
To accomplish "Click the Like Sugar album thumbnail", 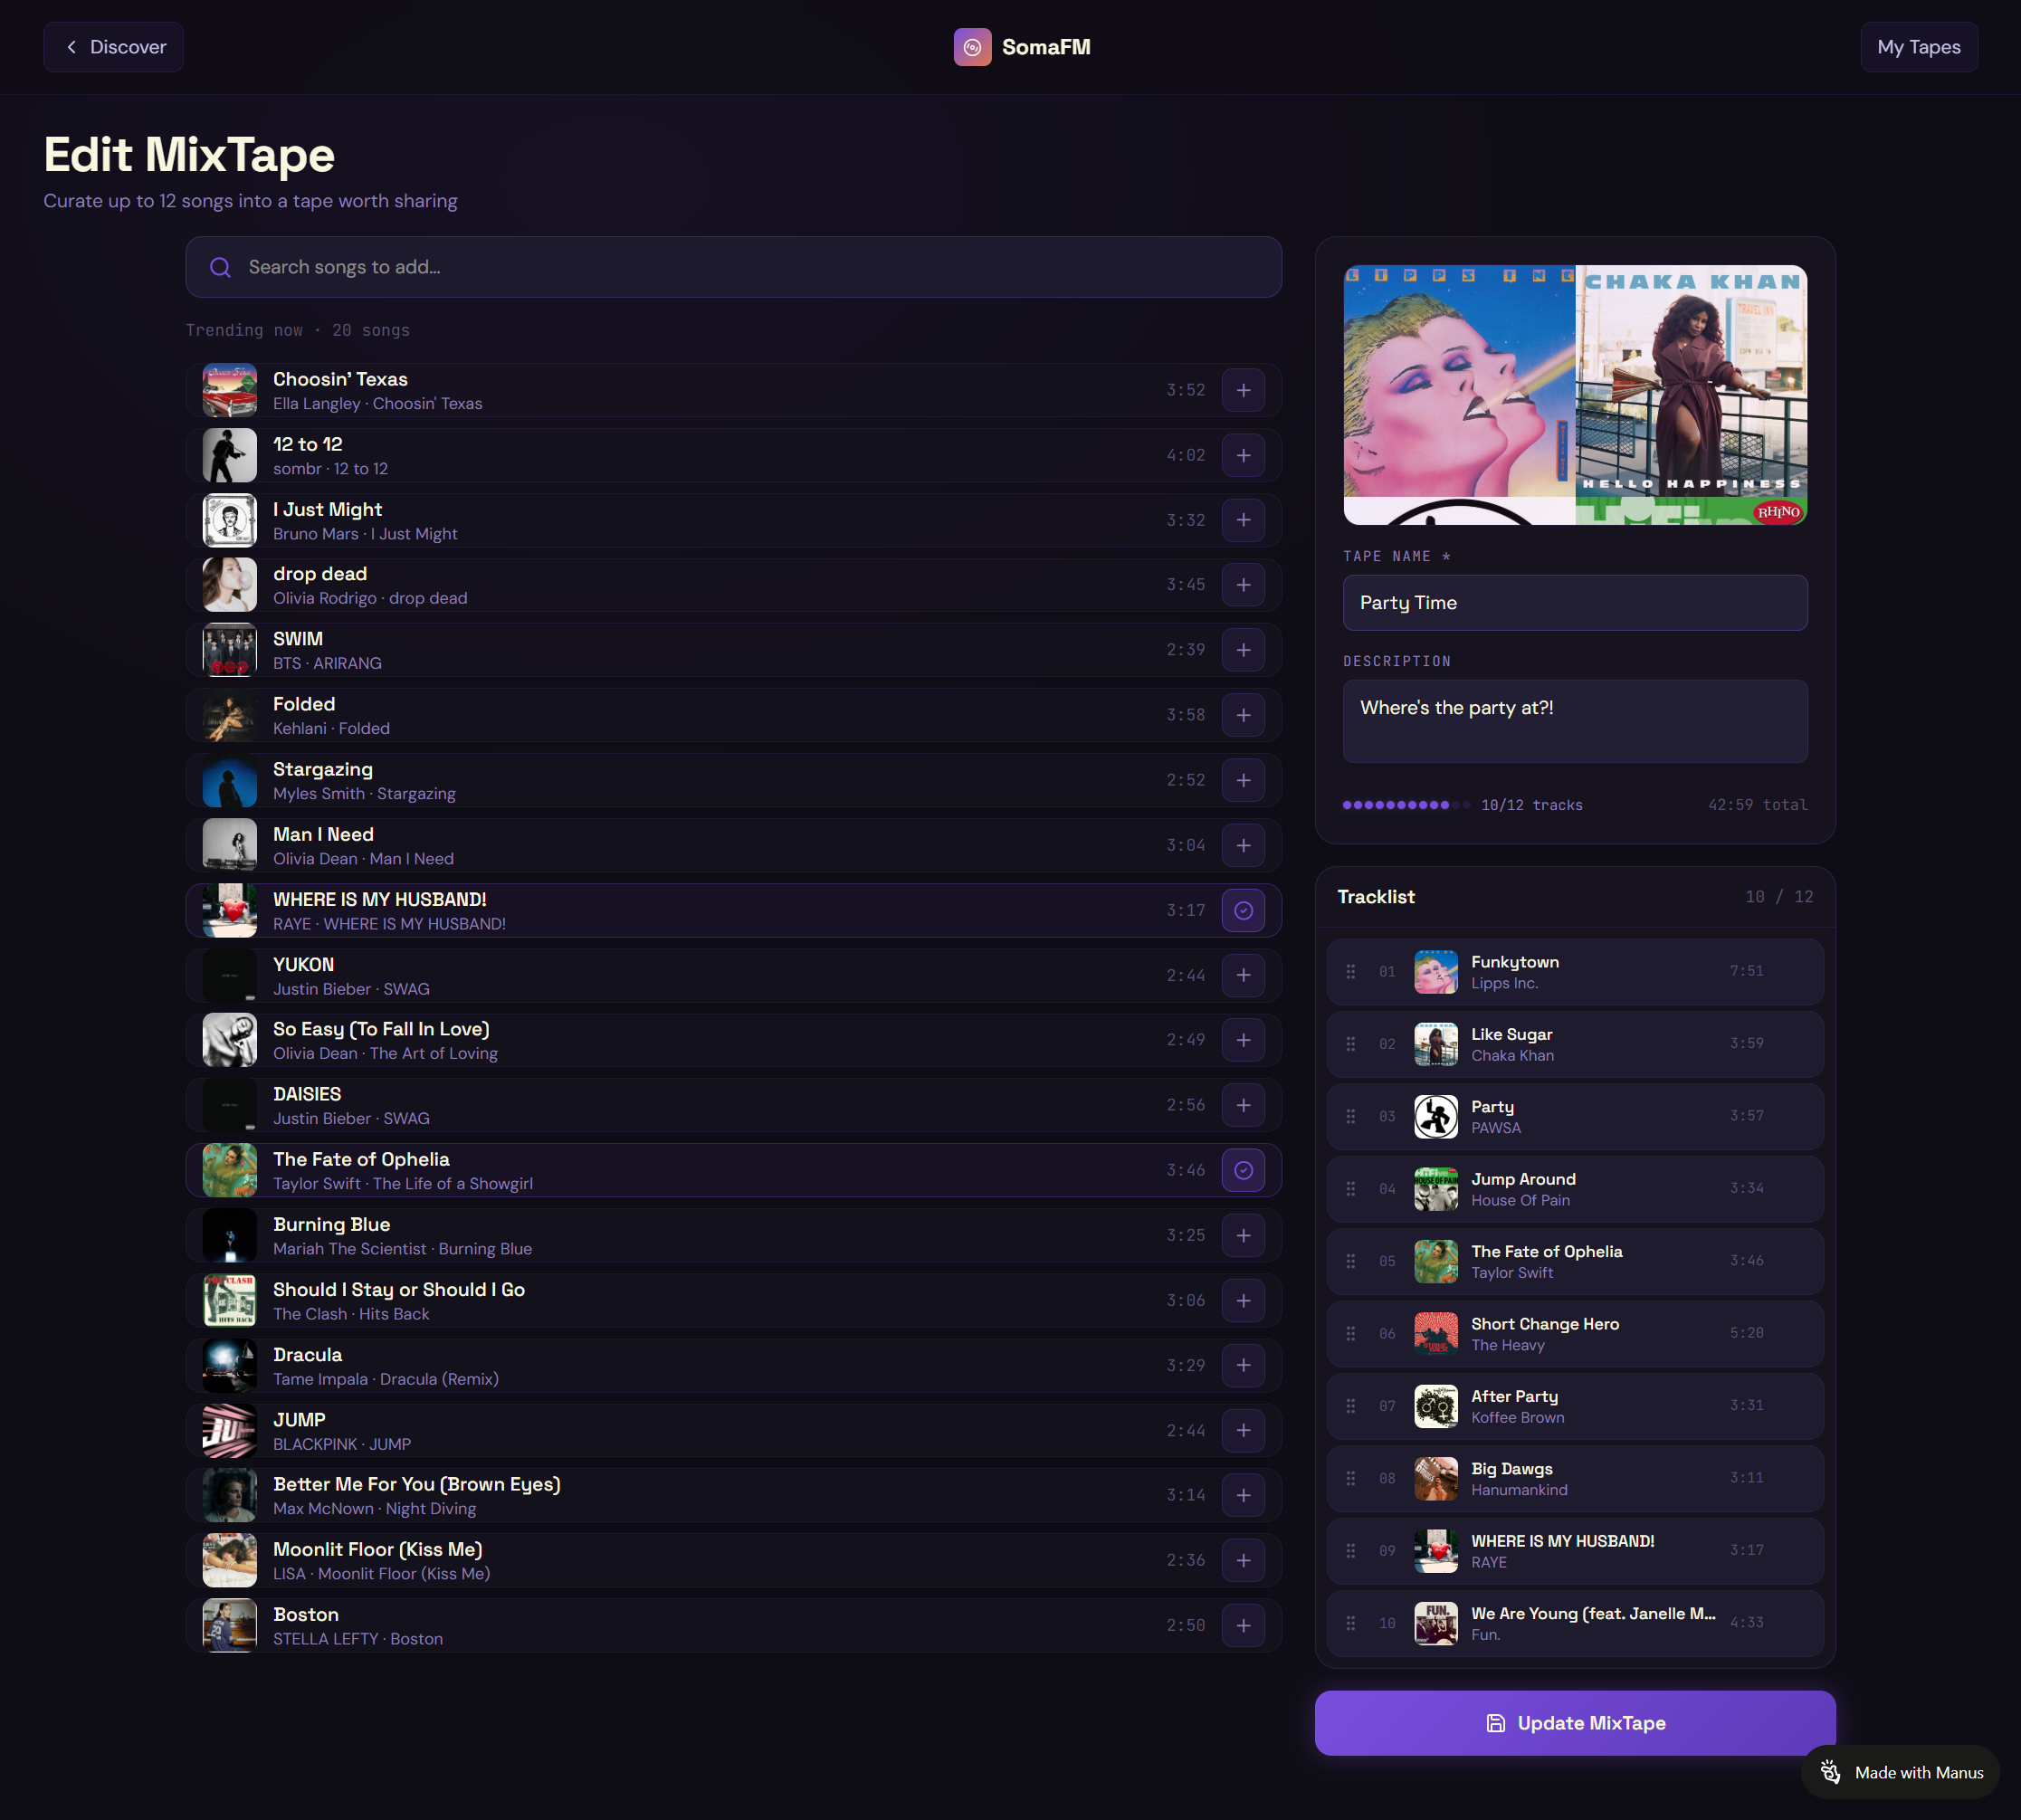I will coord(1436,1044).
